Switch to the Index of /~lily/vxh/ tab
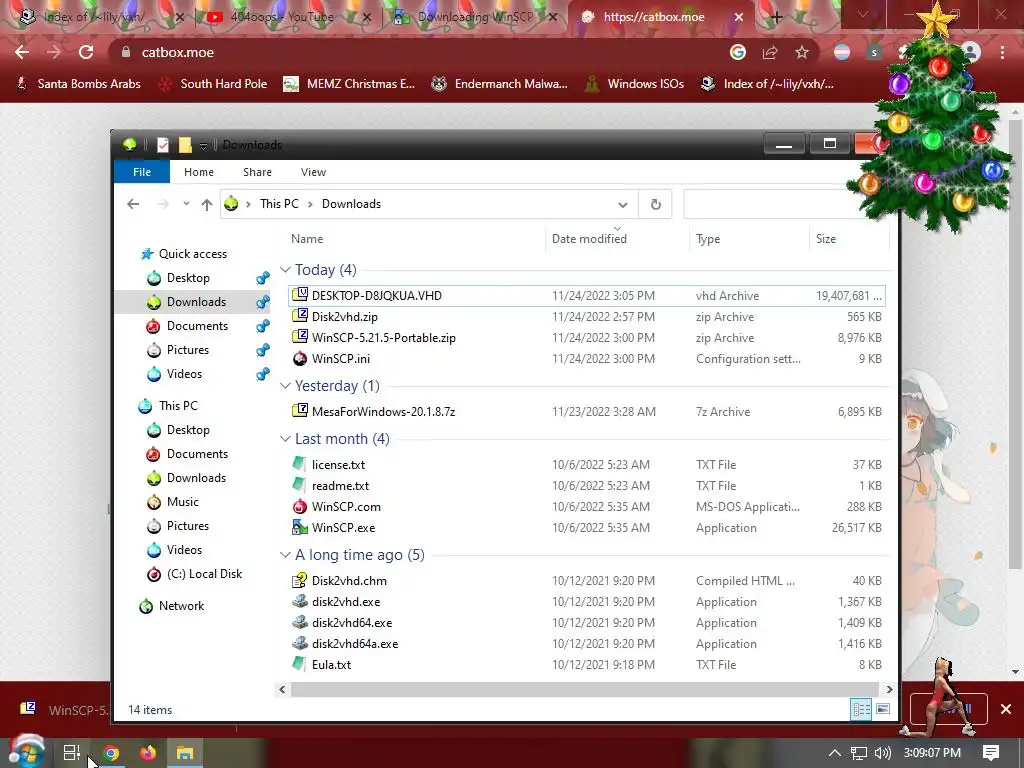Screen dimensions: 1024x768 [x=94, y=17]
